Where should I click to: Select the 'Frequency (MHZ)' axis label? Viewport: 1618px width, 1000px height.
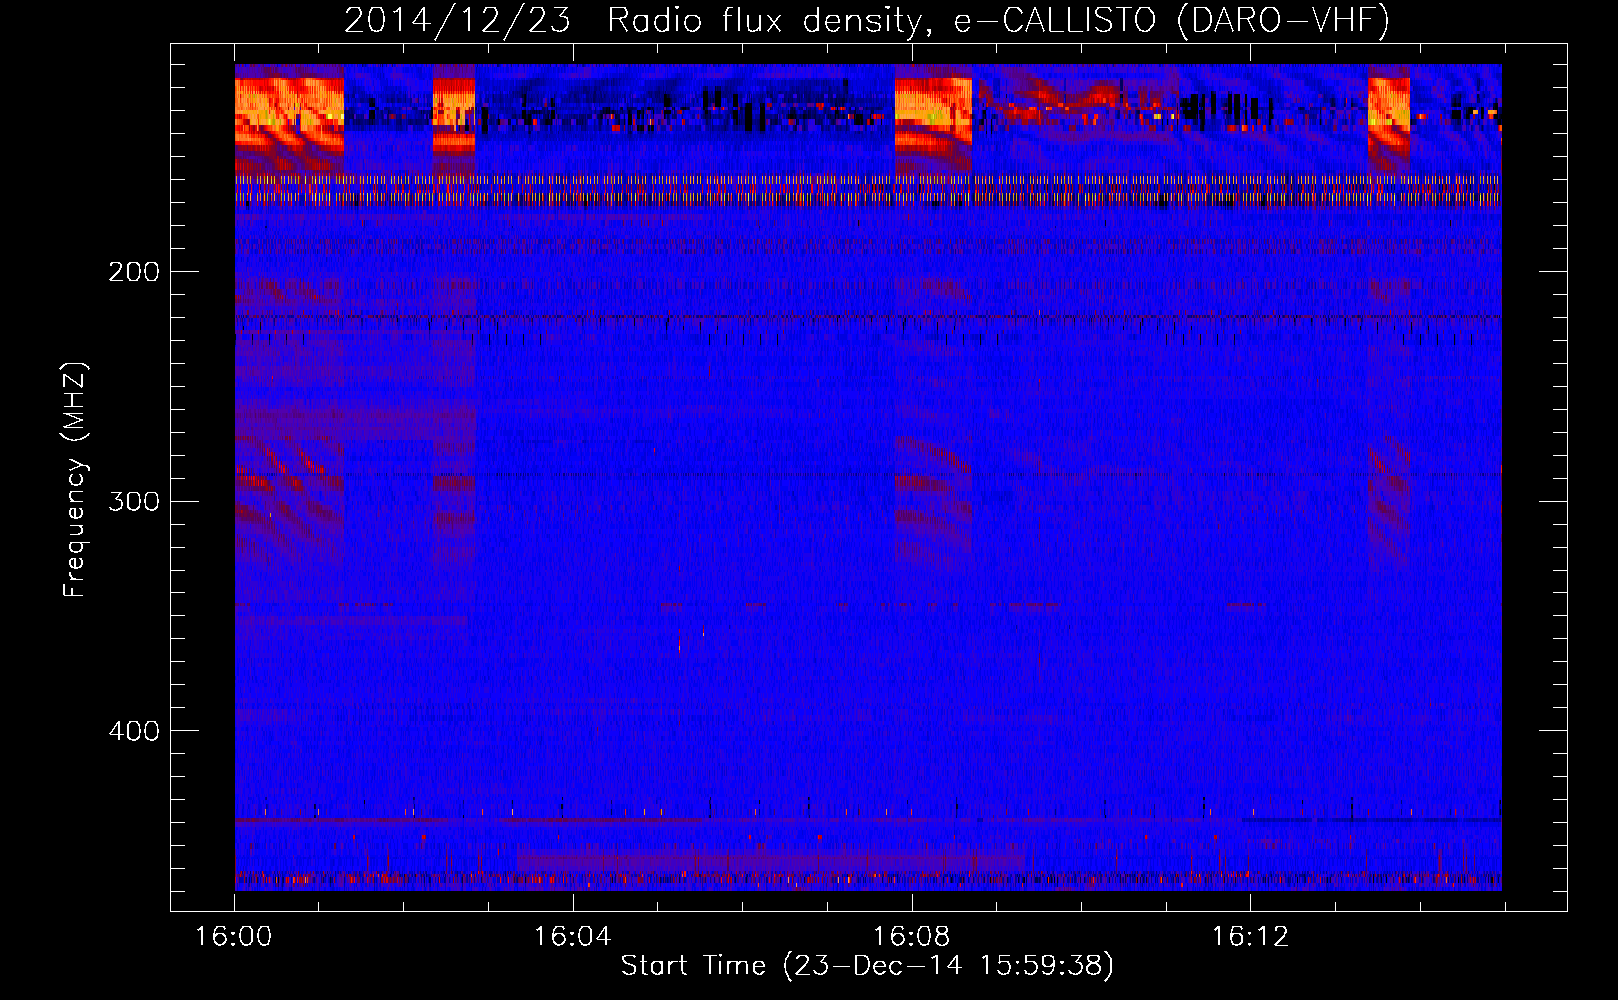pos(75,480)
